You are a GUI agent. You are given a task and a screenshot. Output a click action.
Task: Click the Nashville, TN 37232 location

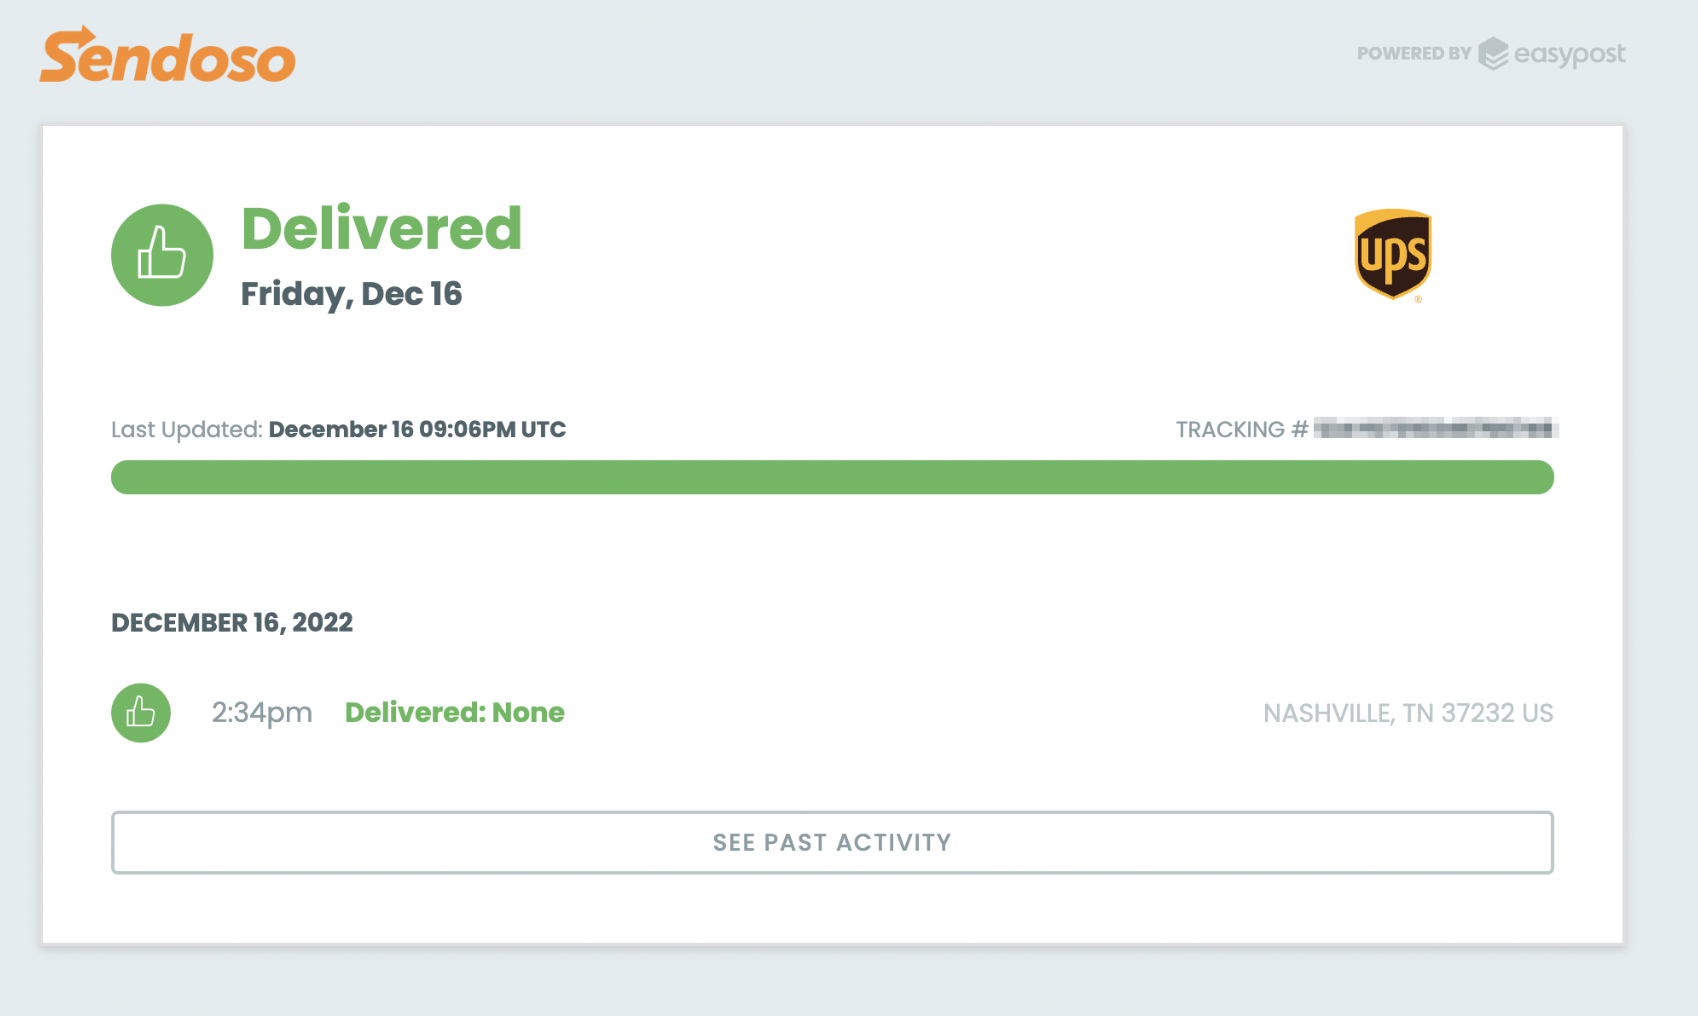pos(1407,713)
